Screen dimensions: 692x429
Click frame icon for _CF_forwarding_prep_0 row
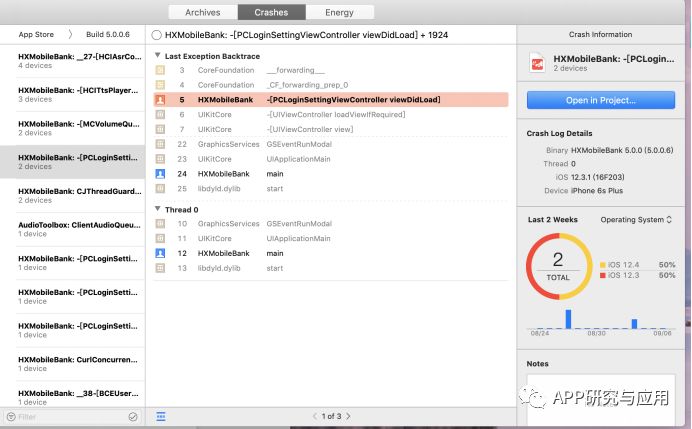[x=160, y=85]
